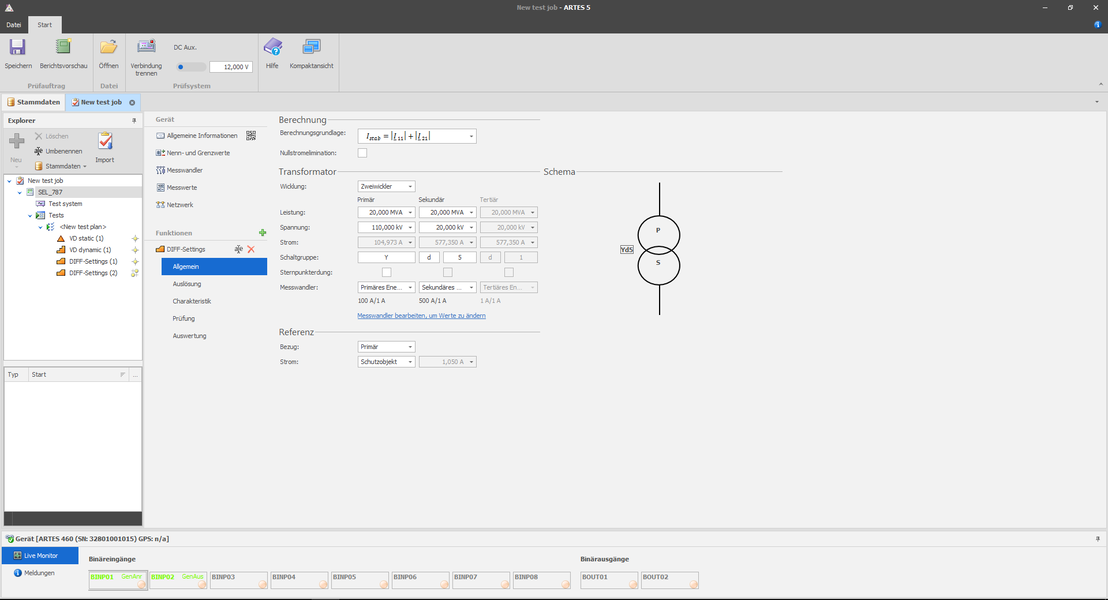Click the Netzwerk icon in Gerät list
Screen dimensions: 1108x600
(x=160, y=205)
